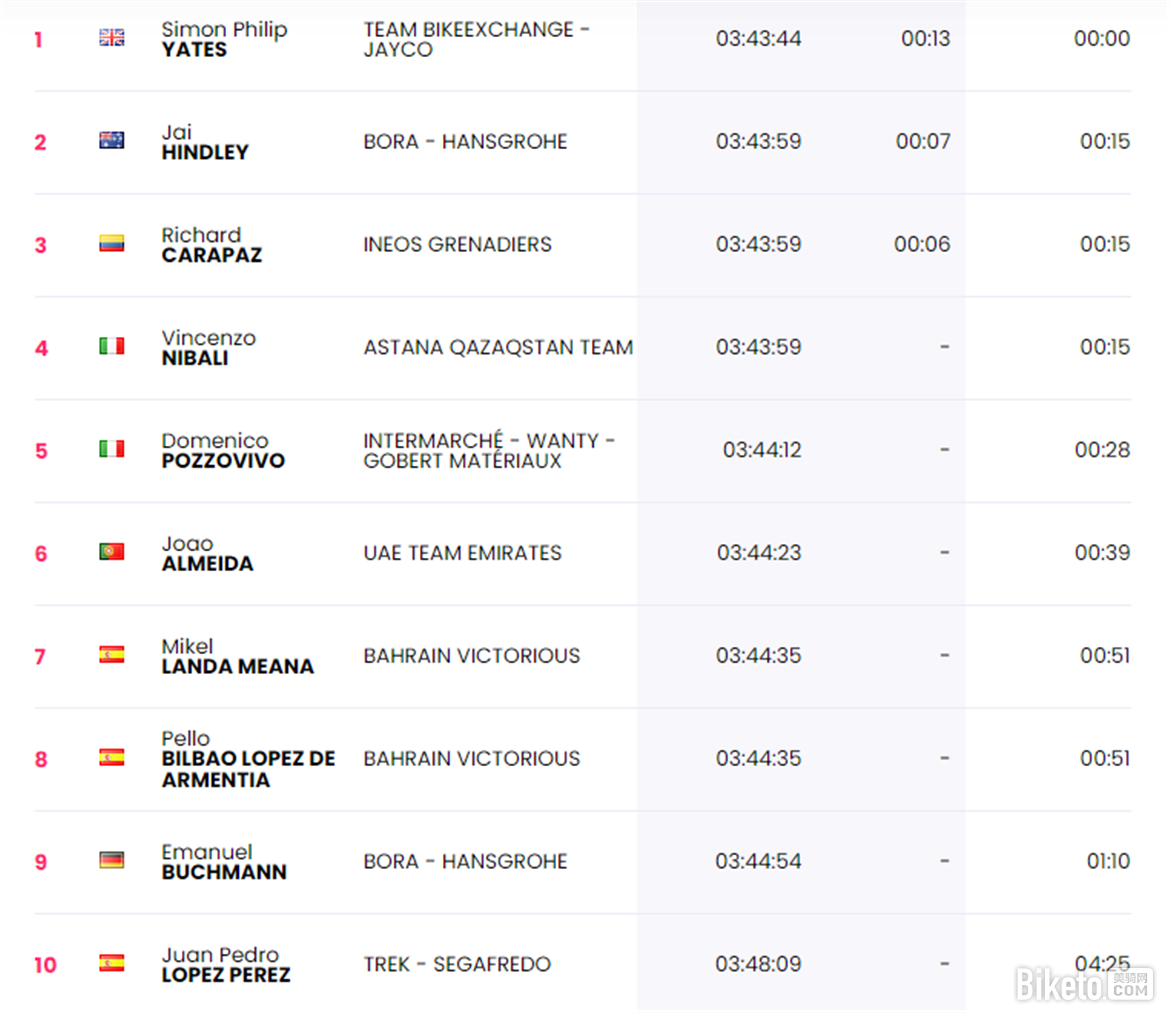Select rider Juan Pedro Lopez Perez
Screen dimensions: 1170x1013
pyautogui.click(x=226, y=965)
